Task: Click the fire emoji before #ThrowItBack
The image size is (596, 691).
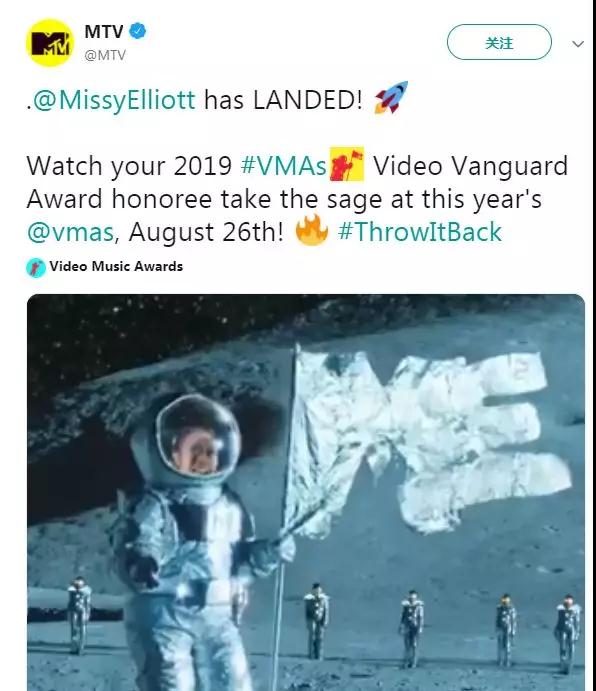Action: pyautogui.click(x=311, y=230)
